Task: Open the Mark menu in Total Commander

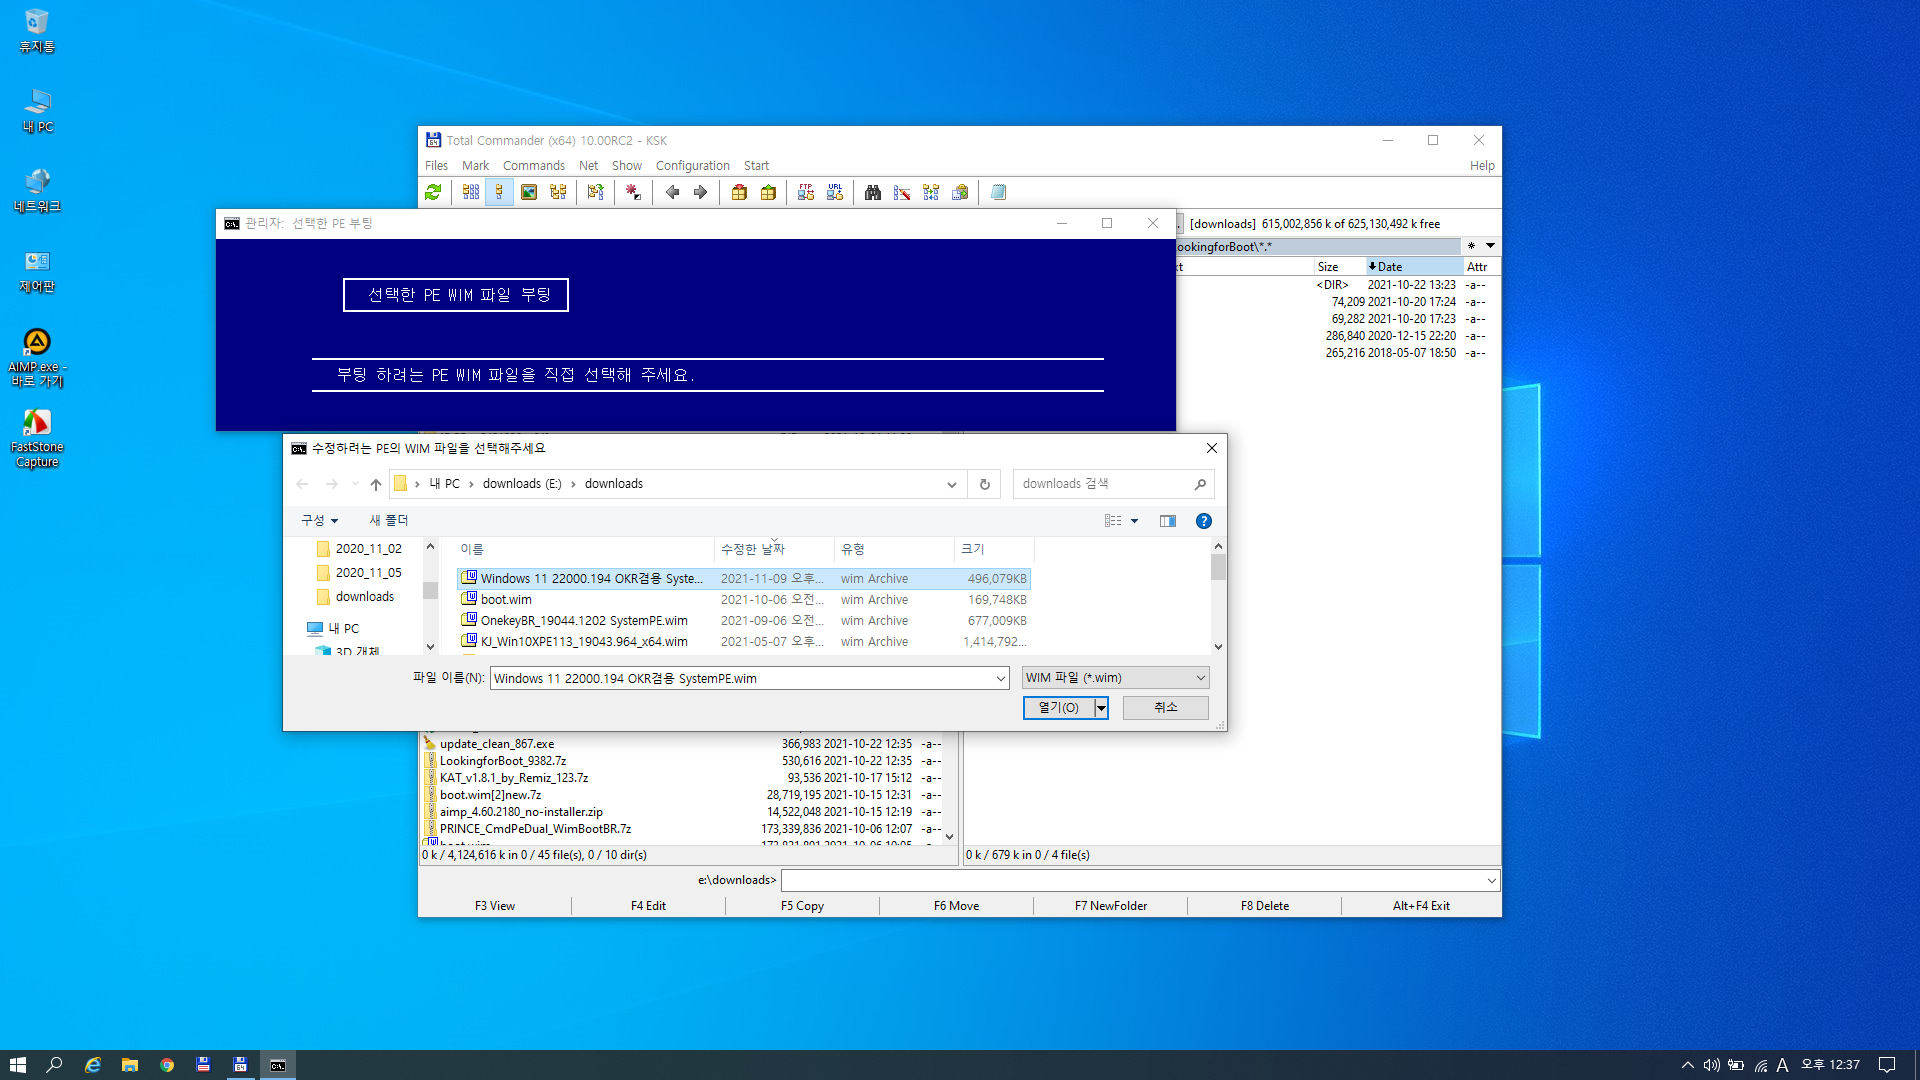Action: click(x=476, y=166)
